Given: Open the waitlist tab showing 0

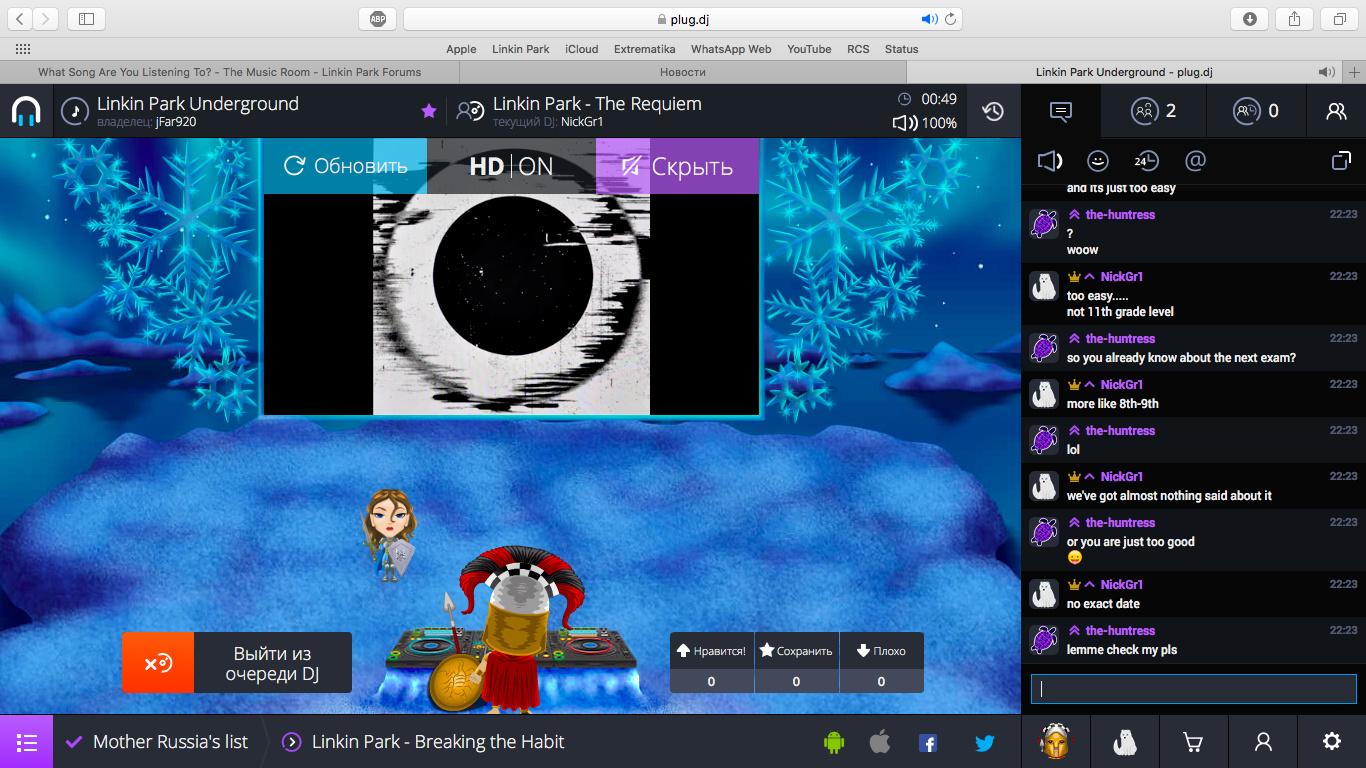Looking at the screenshot, I should click(x=1257, y=111).
